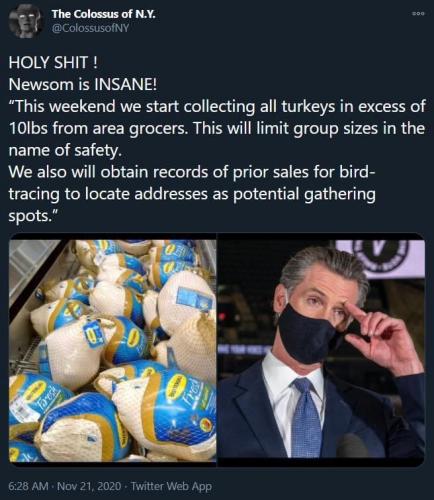The width and height of the screenshot is (434, 500).
Task: Click the black face mask in the photo
Action: click(307, 336)
